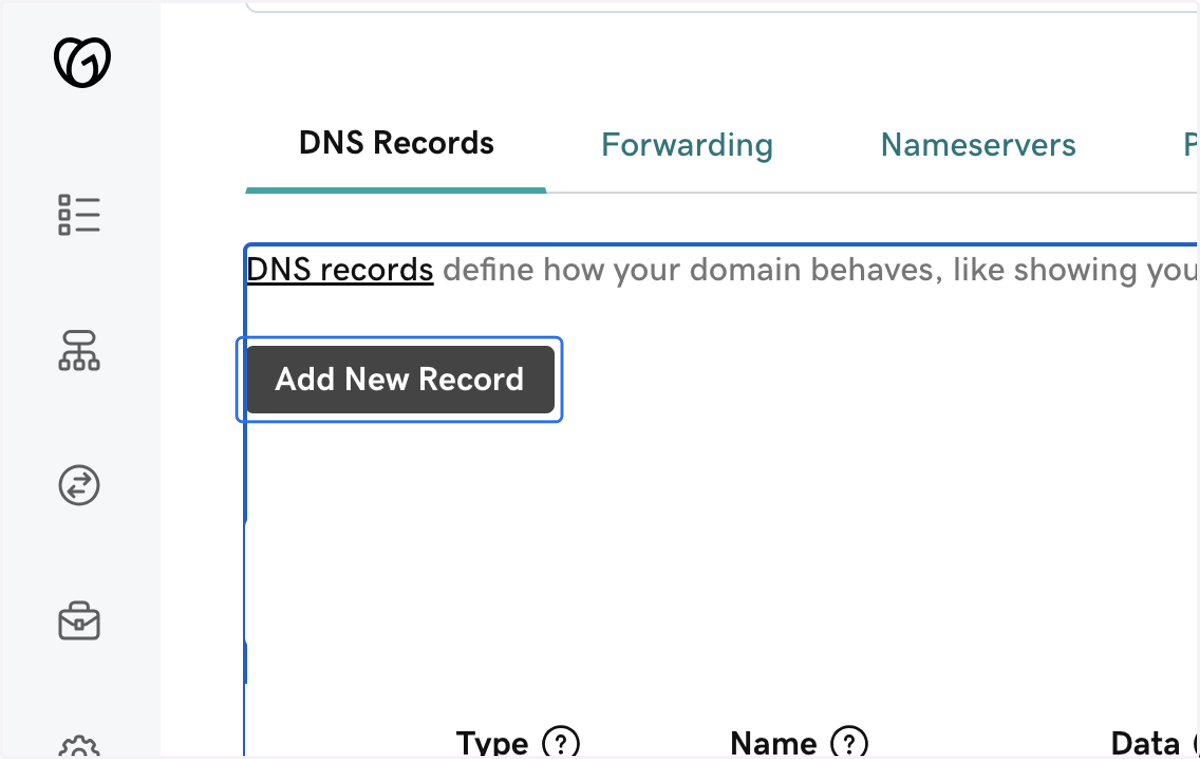Switch to the Nameservers tab
Image resolution: width=1200 pixels, height=759 pixels.
[978, 145]
